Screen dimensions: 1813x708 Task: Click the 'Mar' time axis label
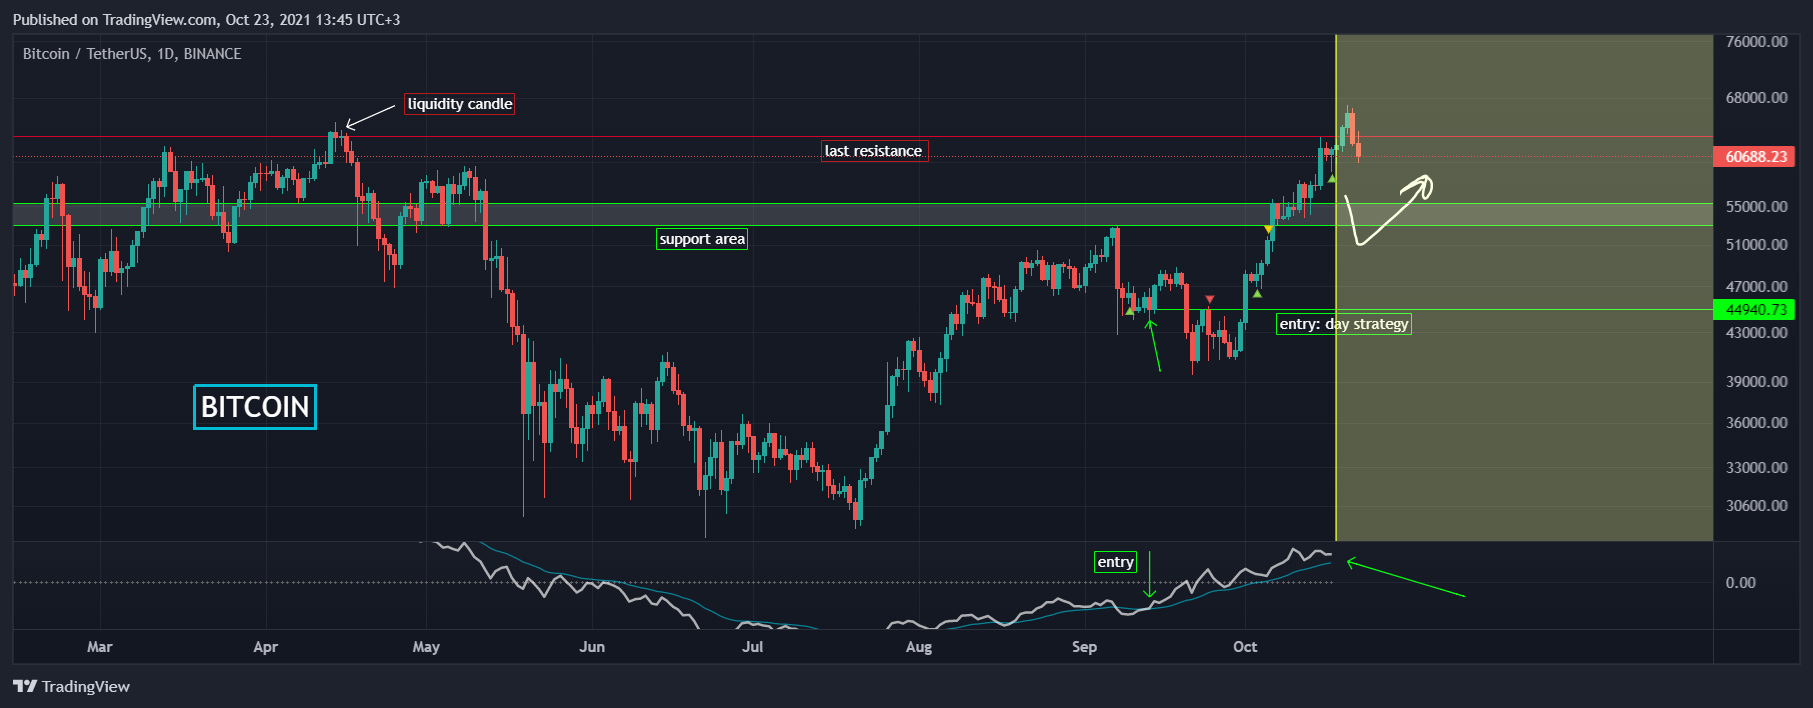click(100, 647)
